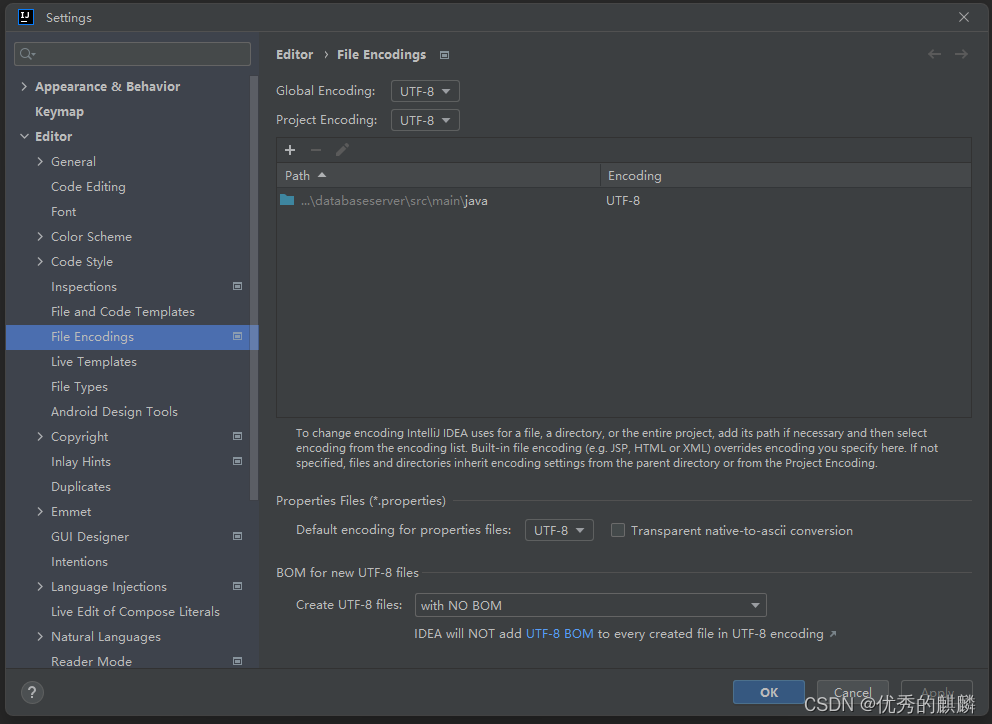Viewport: 992px width, 724px height.
Task: Open Code Editing settings
Action: tap(88, 187)
